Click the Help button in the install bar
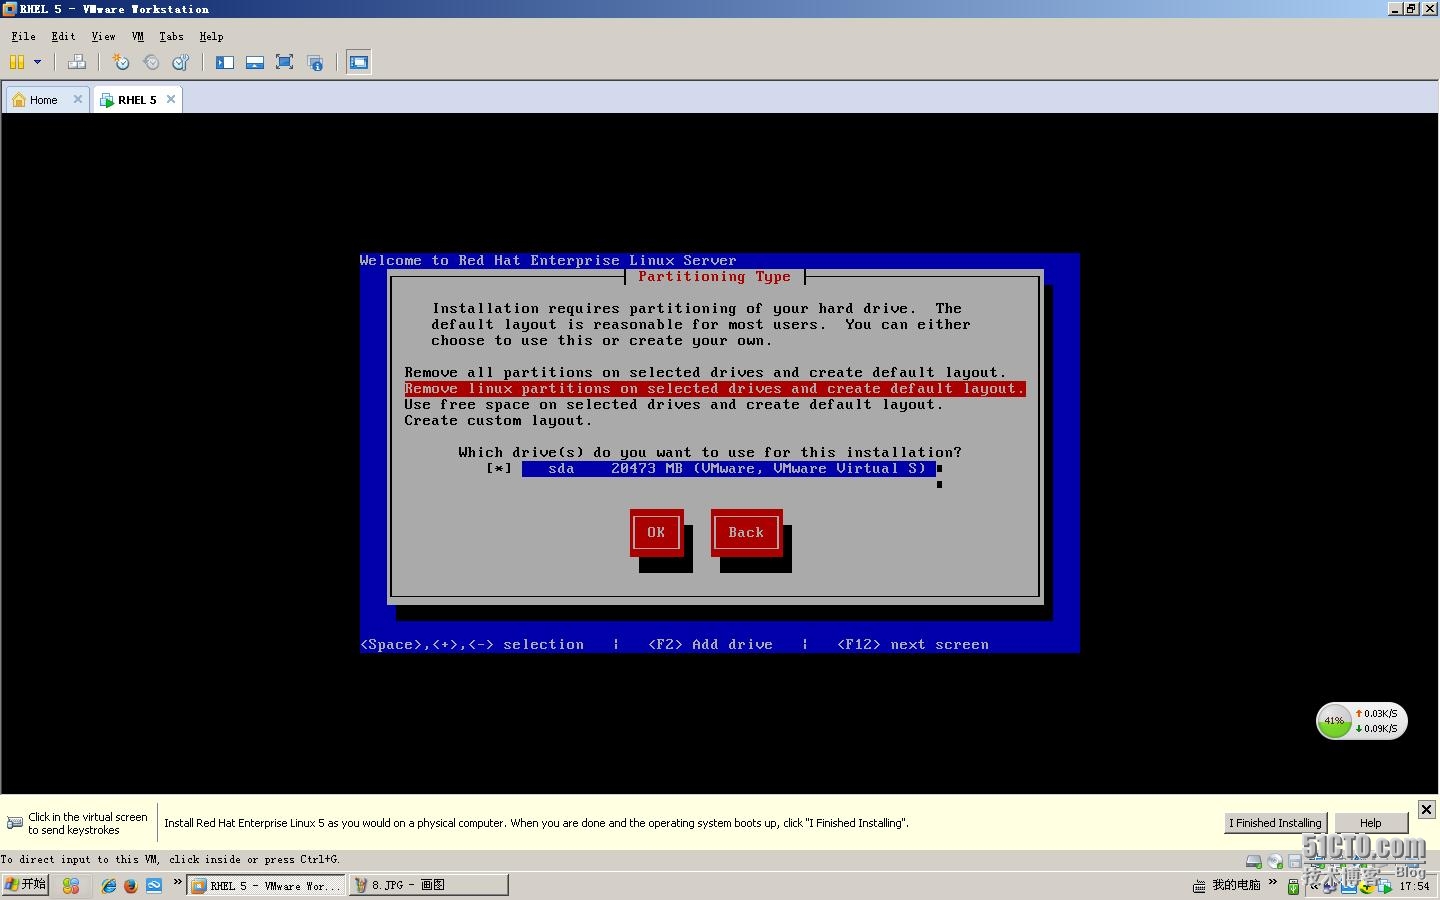The width and height of the screenshot is (1440, 900). point(1371,823)
